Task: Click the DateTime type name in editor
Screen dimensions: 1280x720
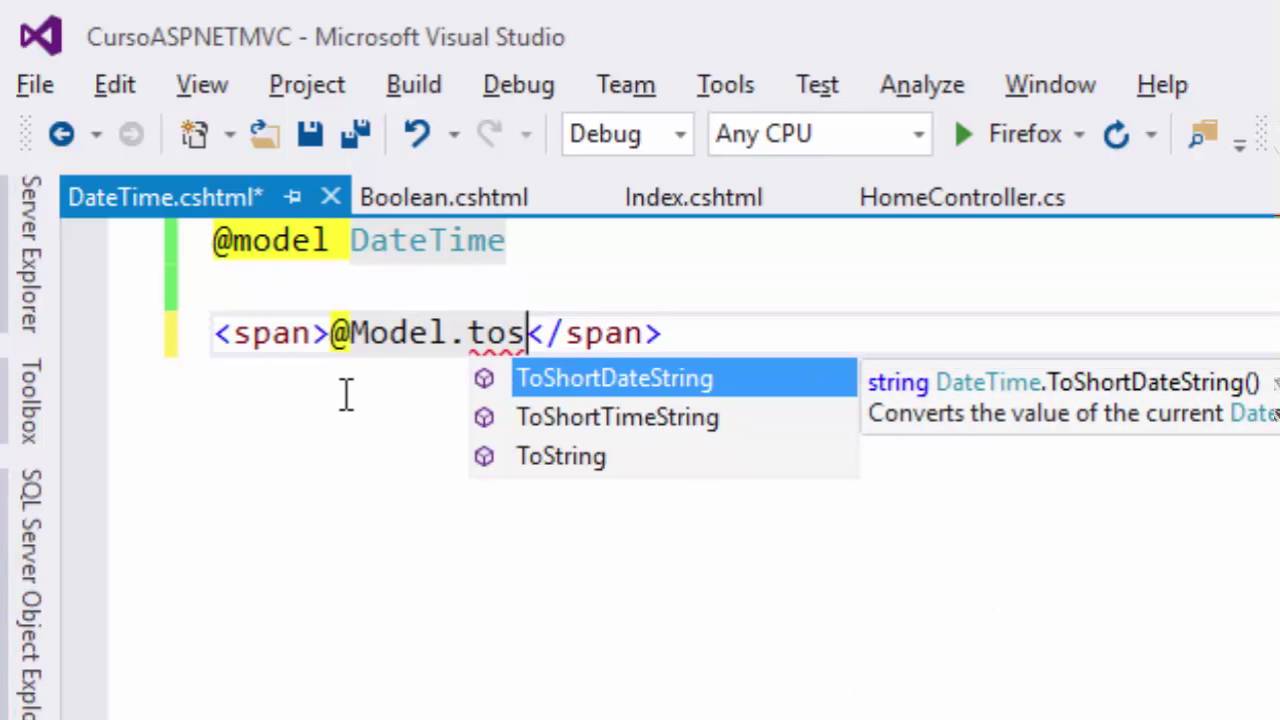Action: 427,241
